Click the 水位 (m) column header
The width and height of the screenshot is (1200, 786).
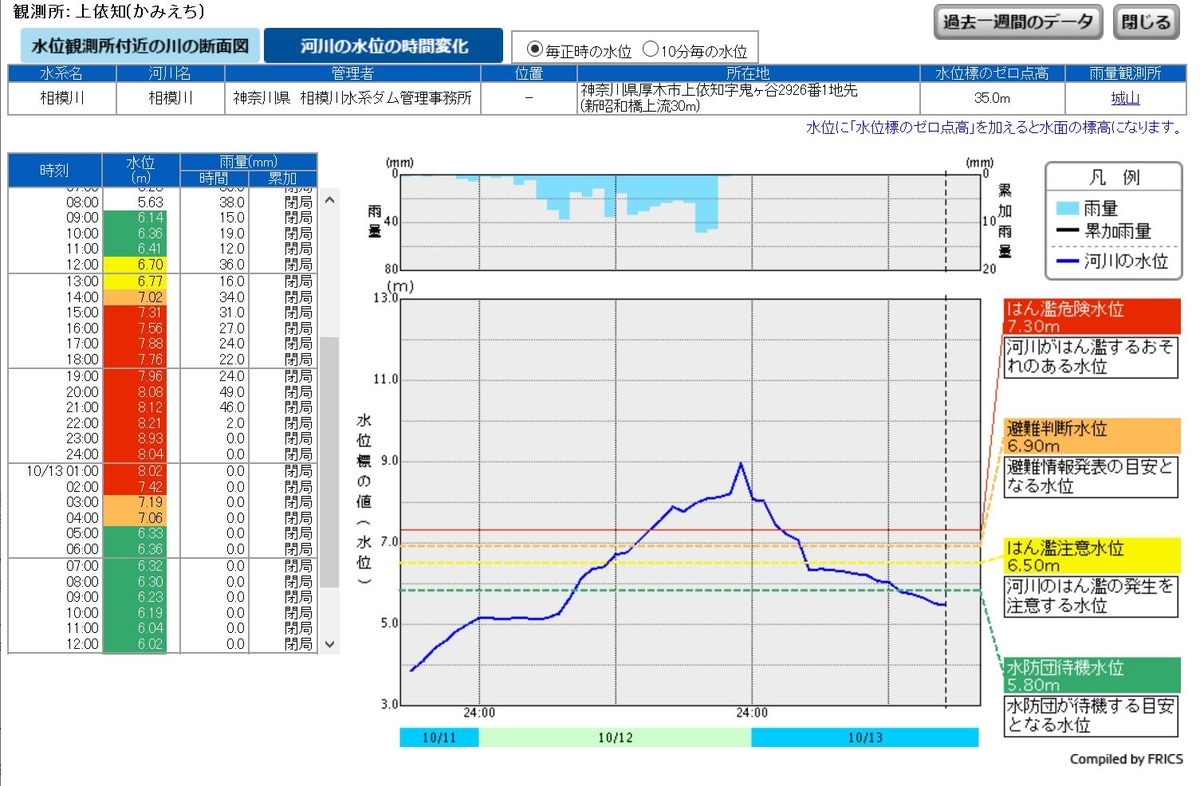(x=141, y=170)
